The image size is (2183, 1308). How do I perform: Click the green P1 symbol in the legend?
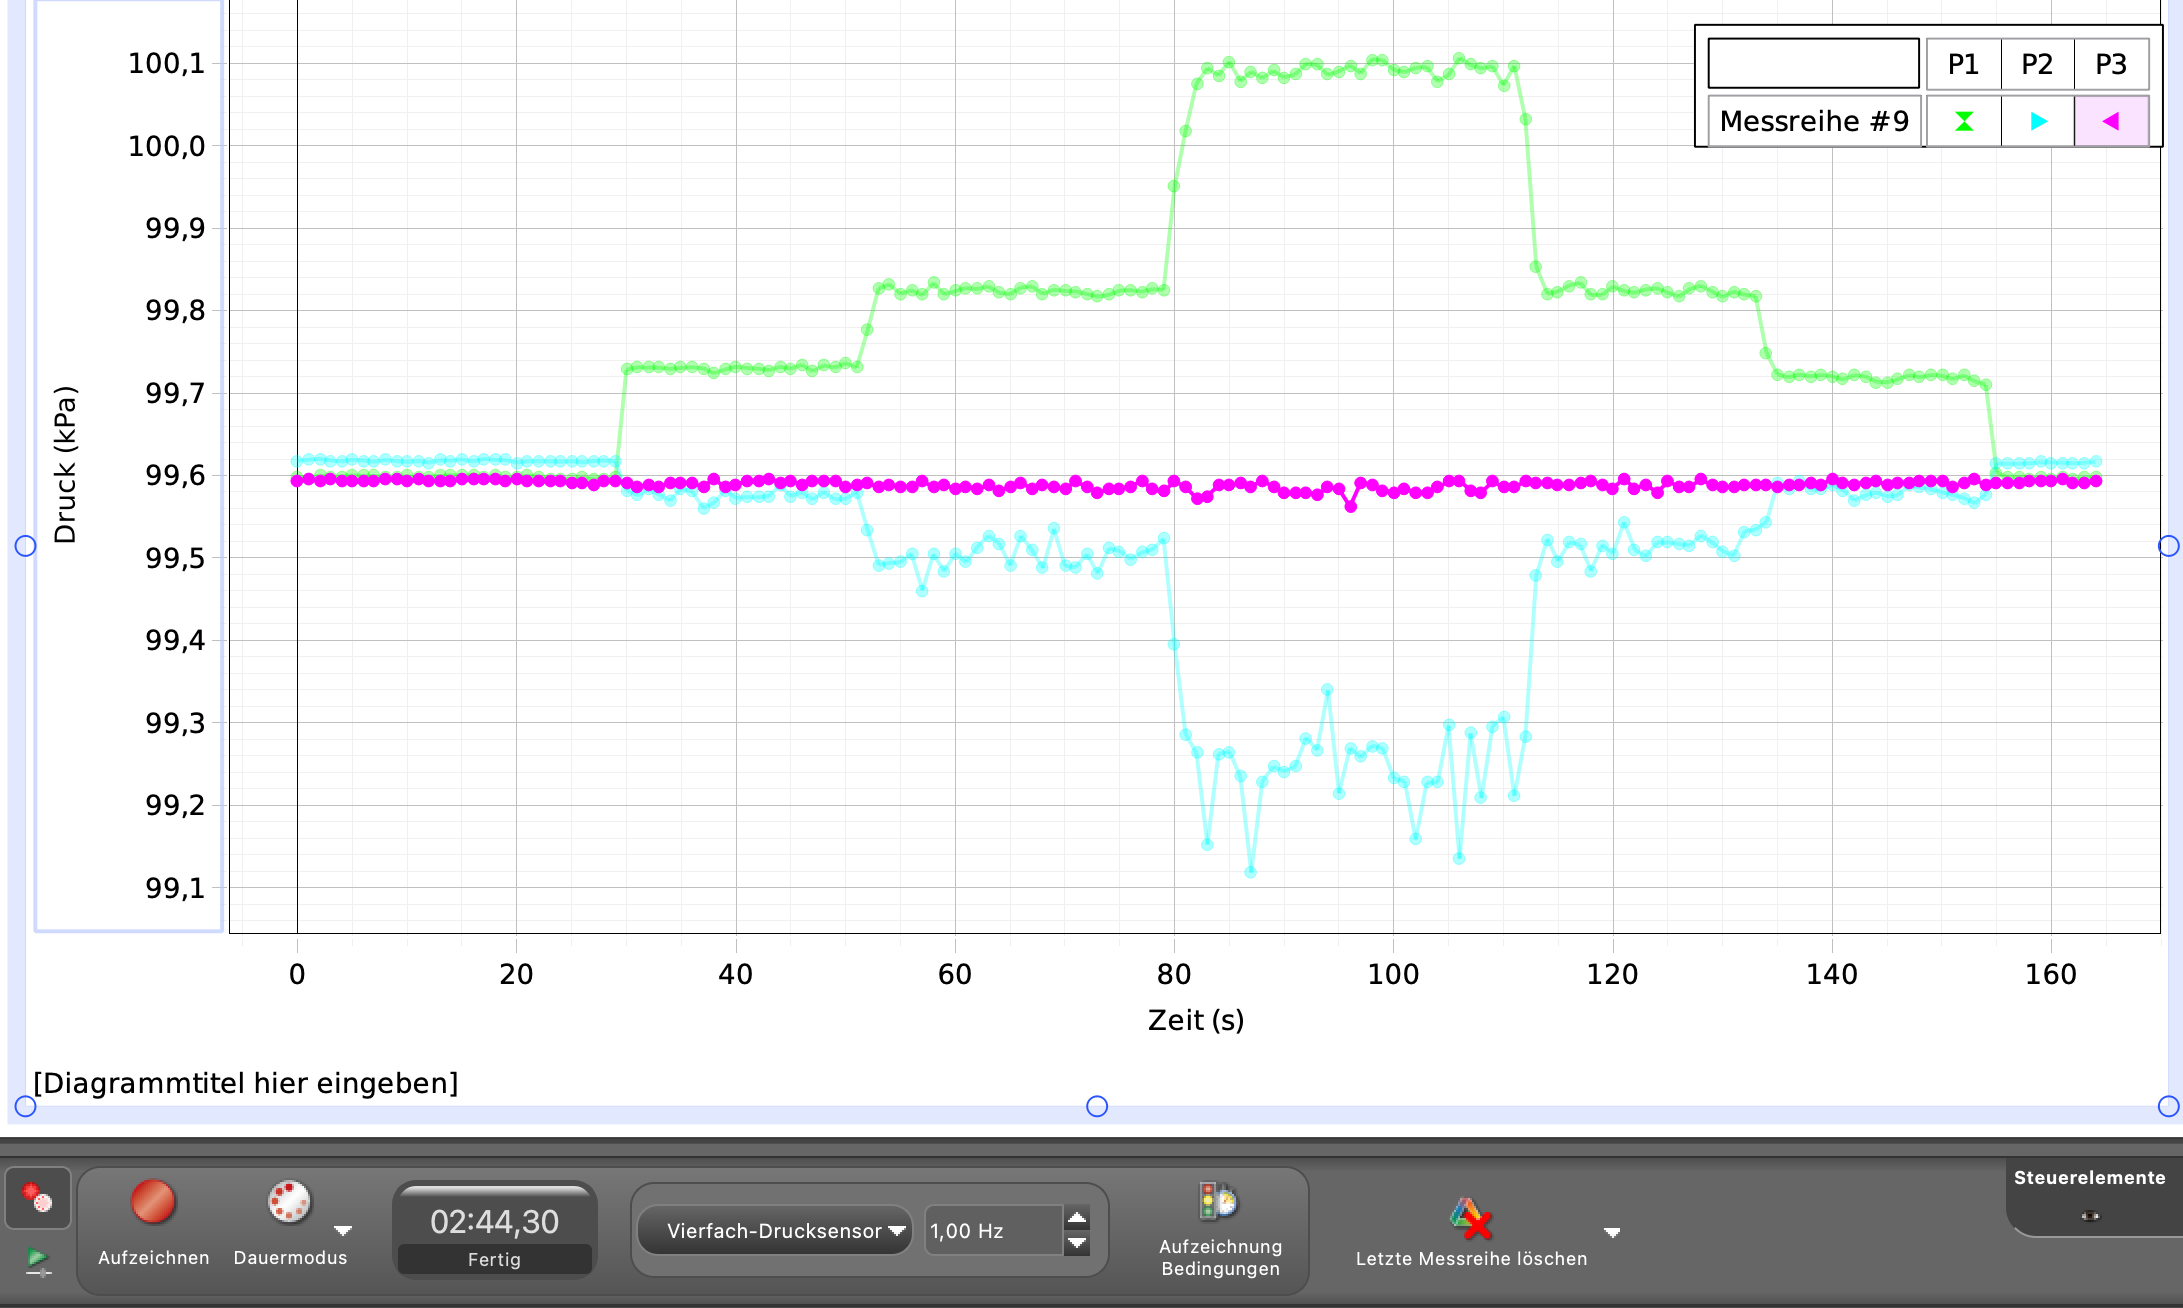tap(1963, 121)
